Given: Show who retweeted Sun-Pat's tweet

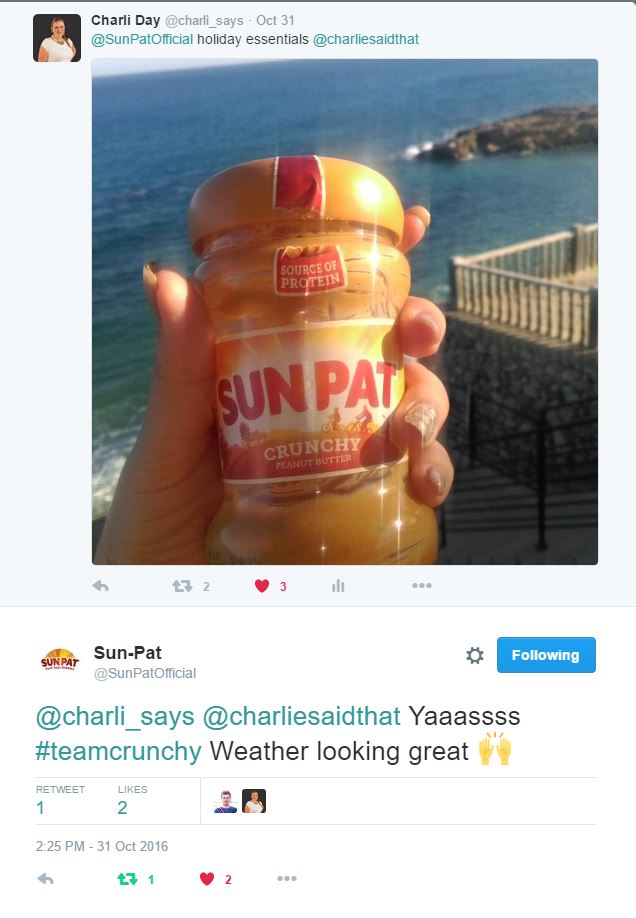Looking at the screenshot, I should point(60,800).
